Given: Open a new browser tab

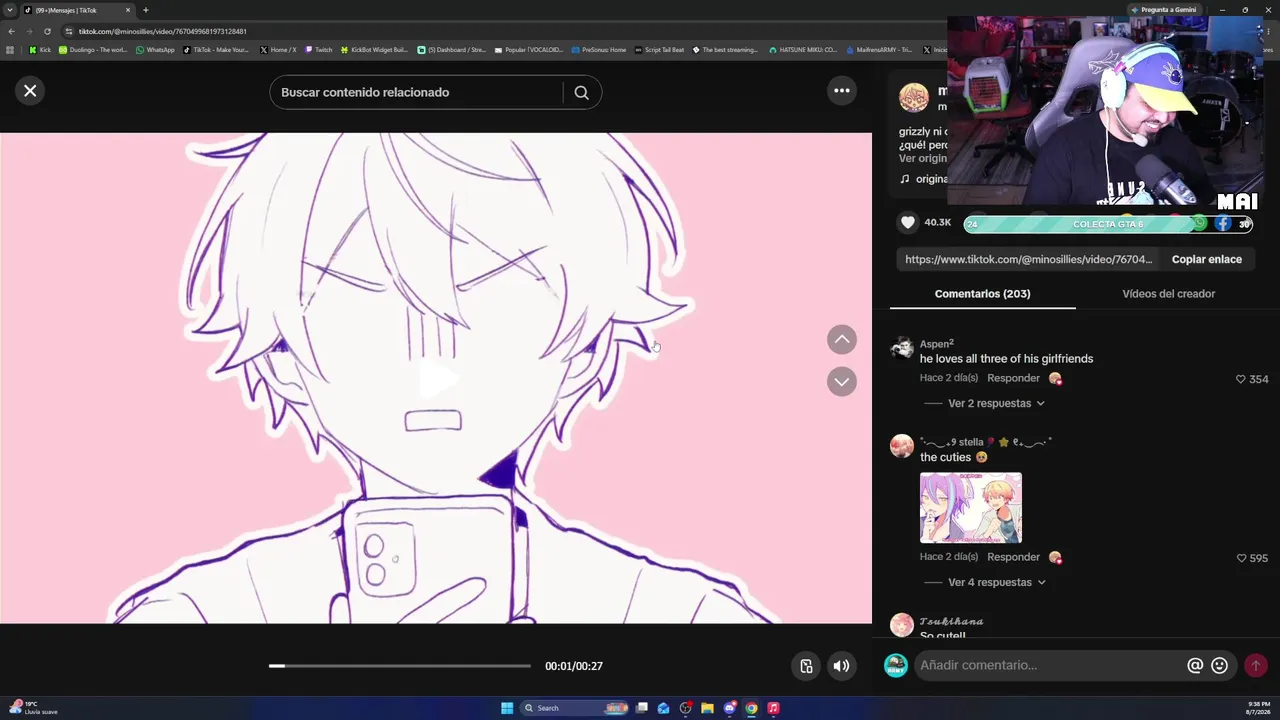Looking at the screenshot, I should (146, 10).
